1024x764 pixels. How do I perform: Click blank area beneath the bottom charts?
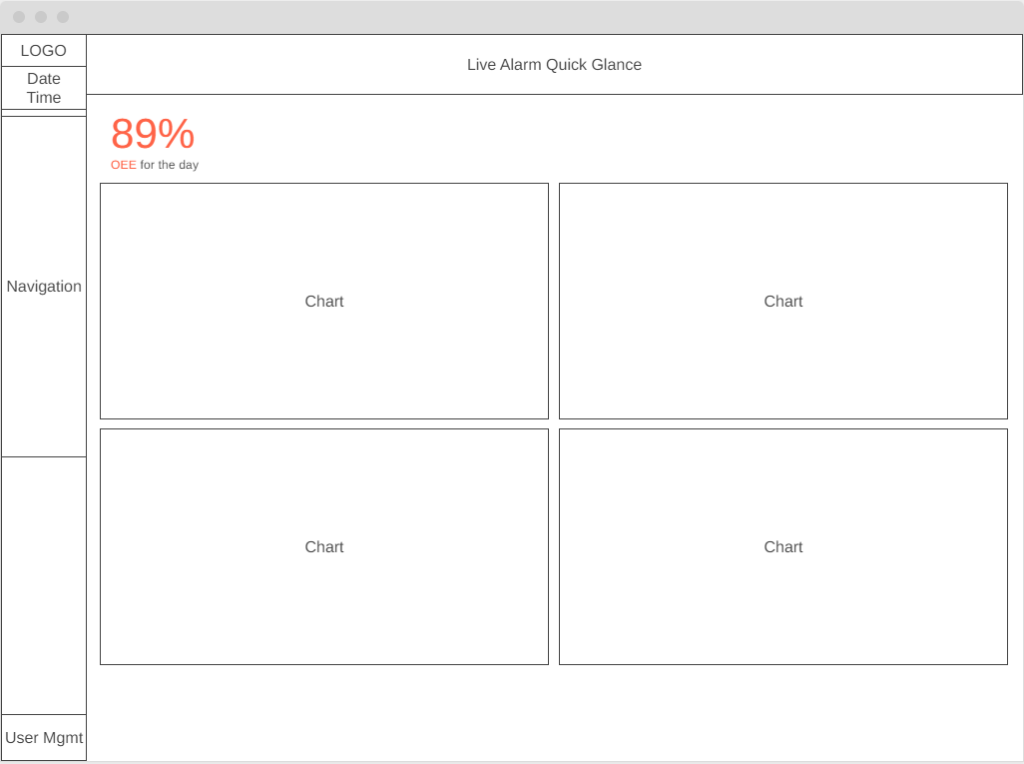tap(554, 710)
